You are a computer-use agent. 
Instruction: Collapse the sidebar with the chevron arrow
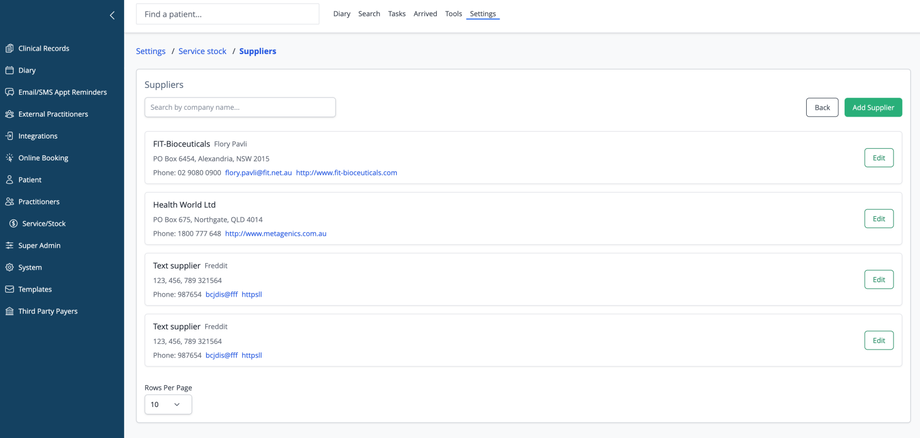112,15
